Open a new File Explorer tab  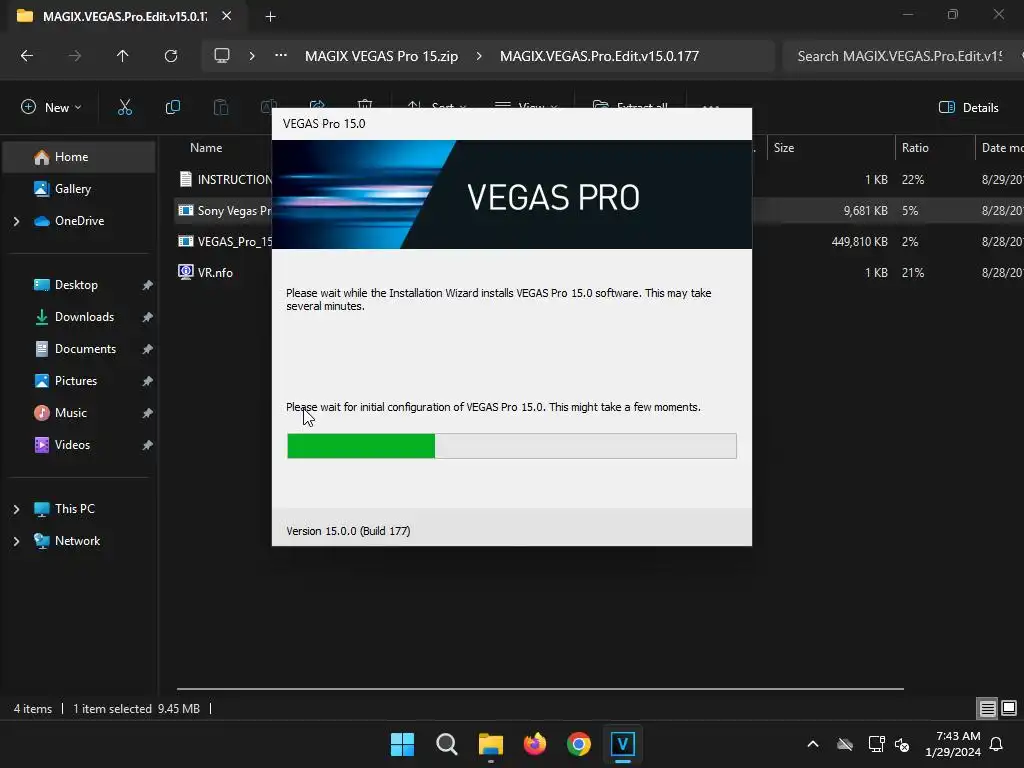[270, 16]
